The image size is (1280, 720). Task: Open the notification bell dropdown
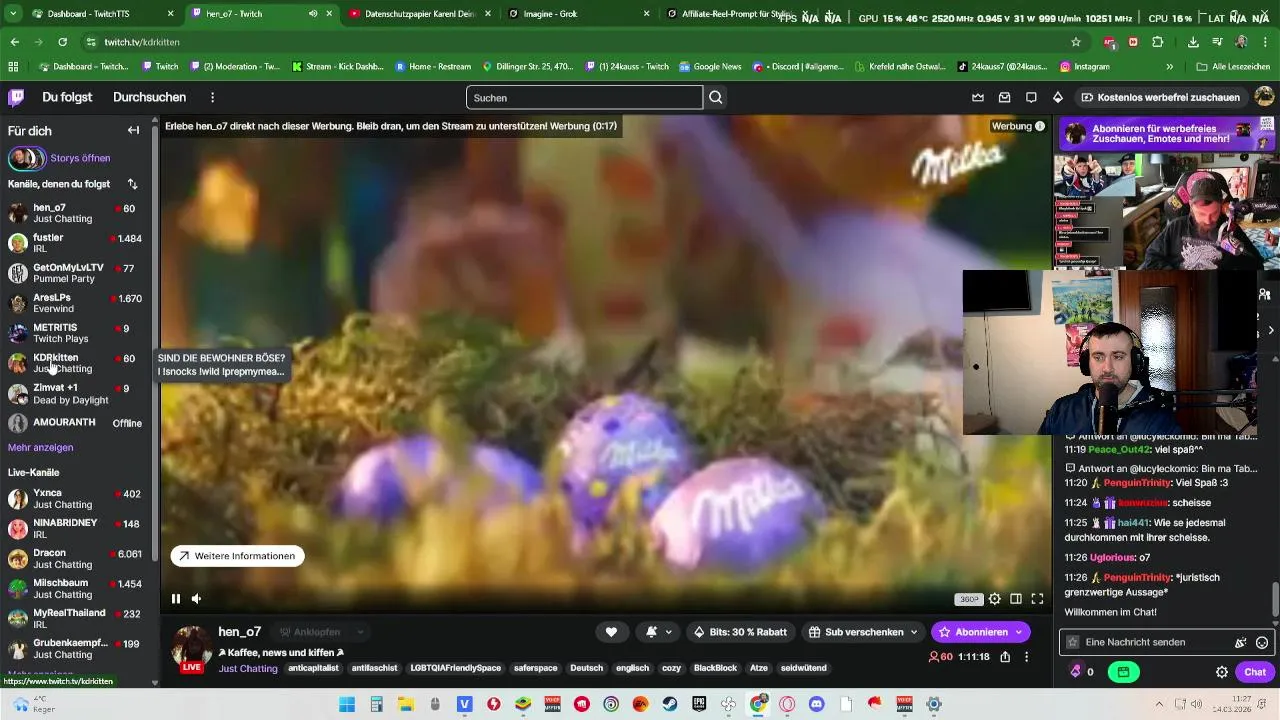657,632
